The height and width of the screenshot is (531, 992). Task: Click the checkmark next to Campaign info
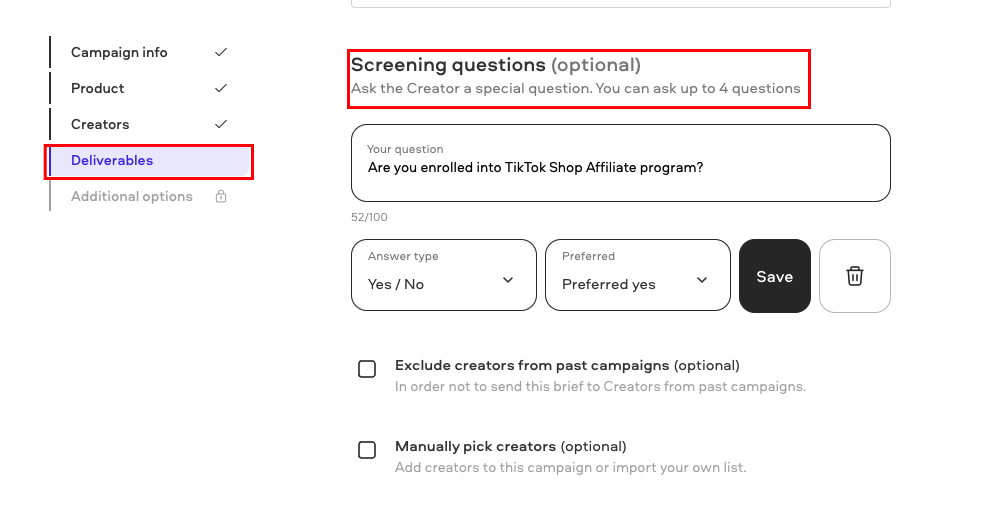(x=221, y=52)
